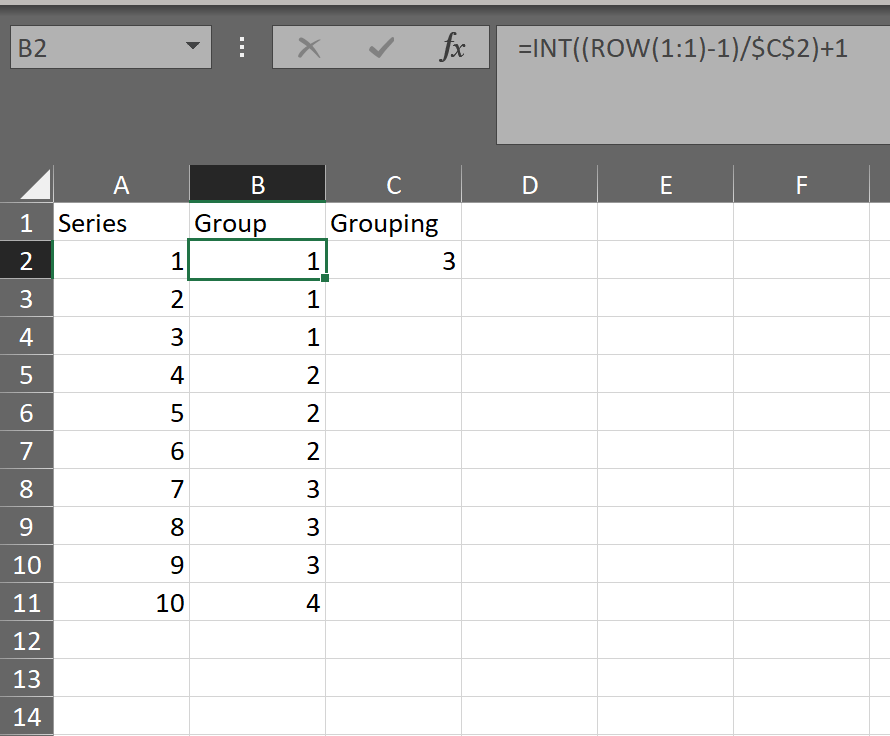Open the Name Box dropdown arrow
The image size is (890, 736).
(194, 46)
